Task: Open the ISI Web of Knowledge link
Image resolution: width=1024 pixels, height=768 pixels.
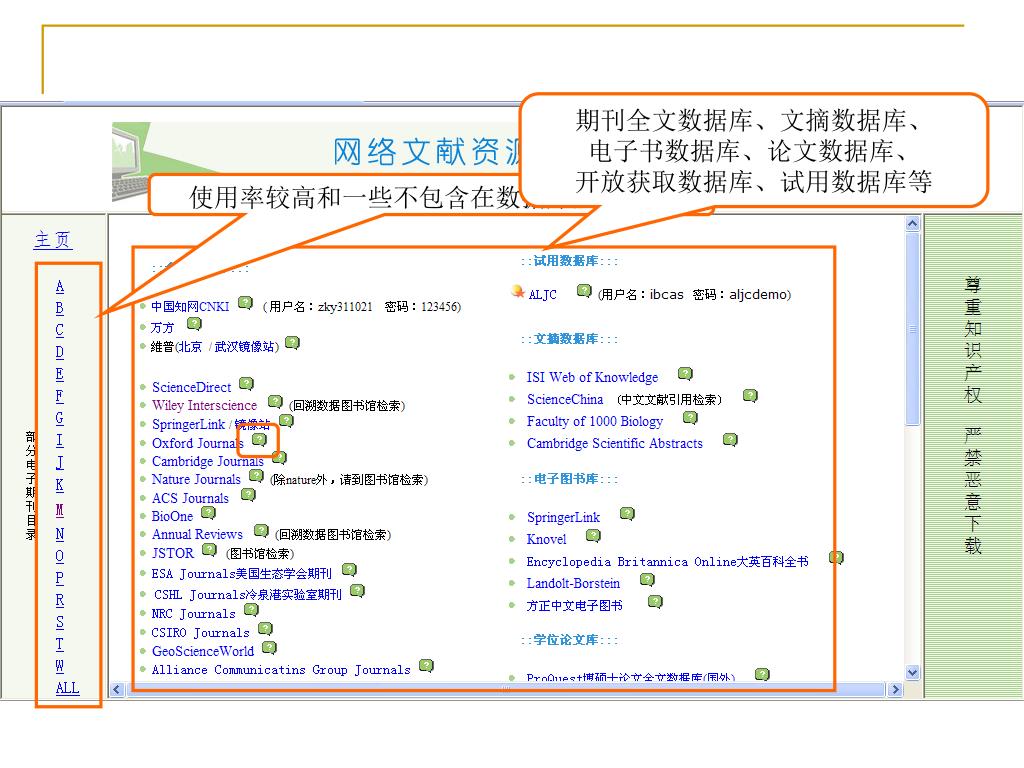Action: pyautogui.click(x=592, y=377)
